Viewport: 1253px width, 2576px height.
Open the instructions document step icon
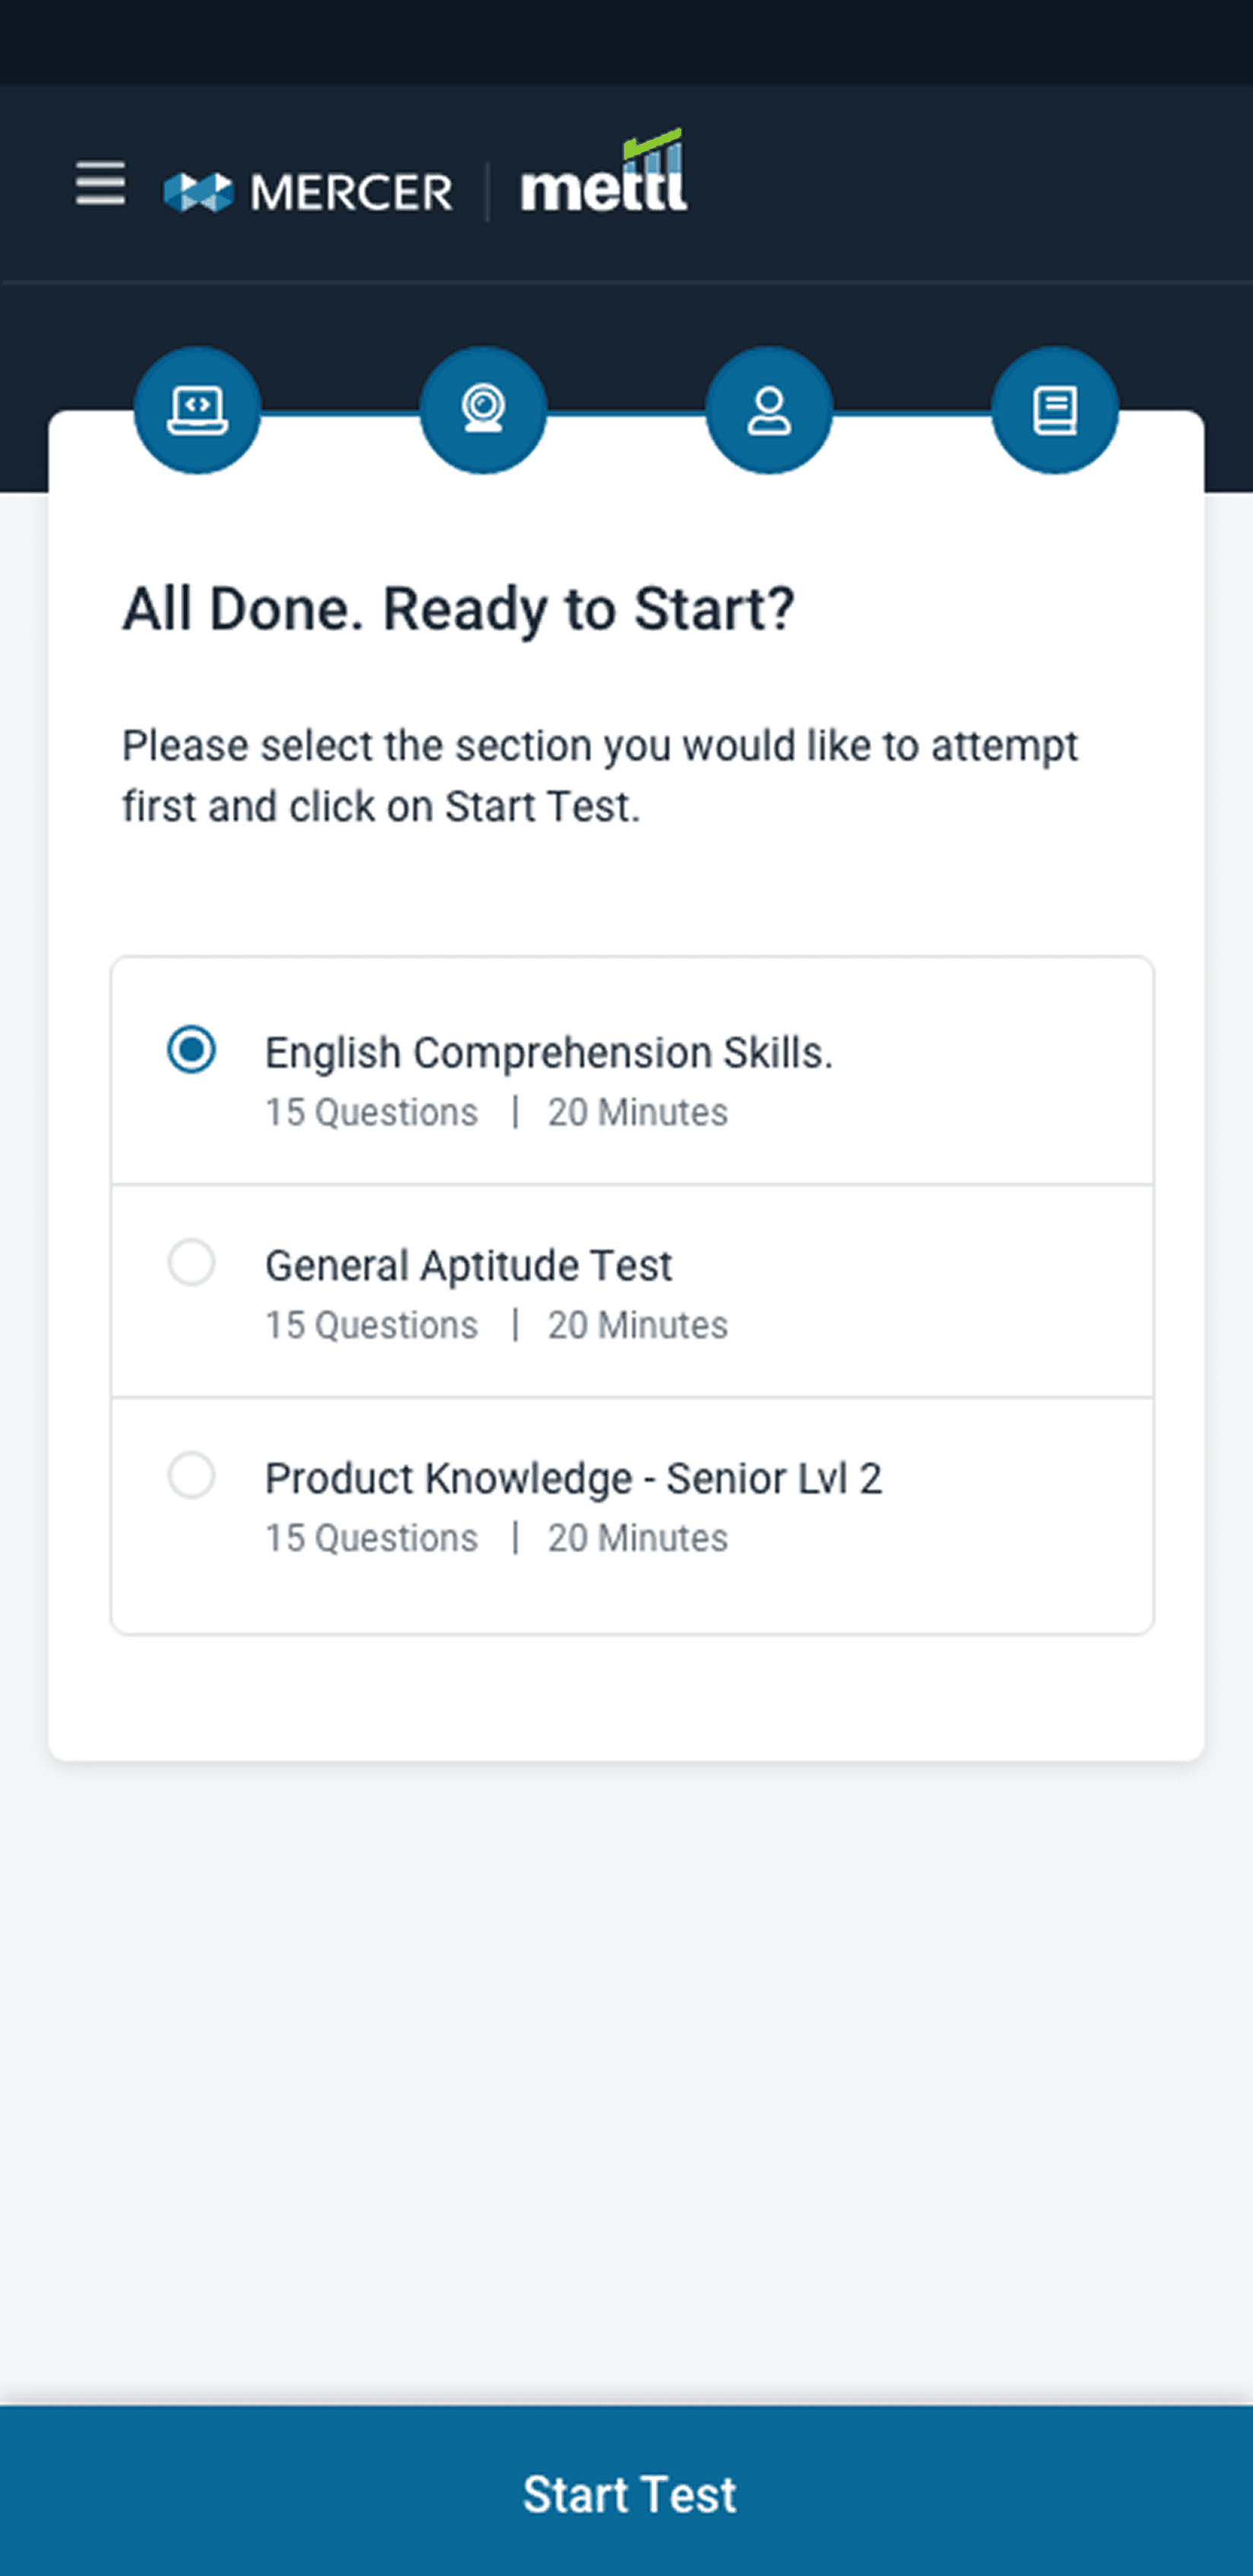click(x=1054, y=409)
